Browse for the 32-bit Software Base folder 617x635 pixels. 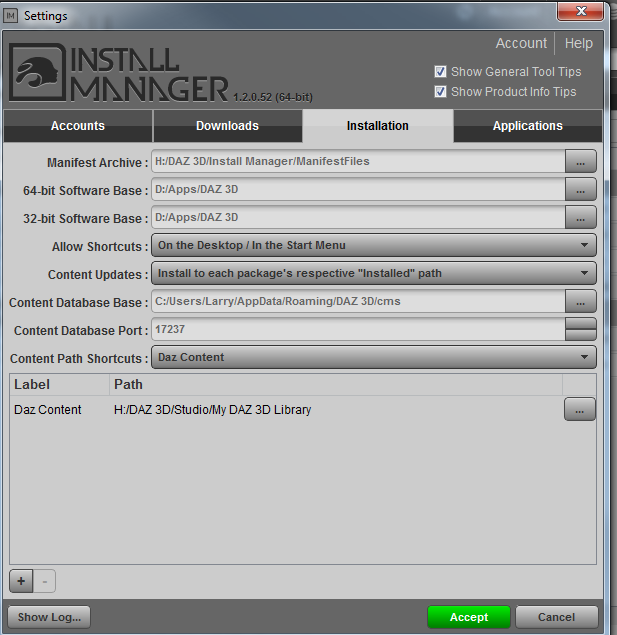tap(580, 217)
